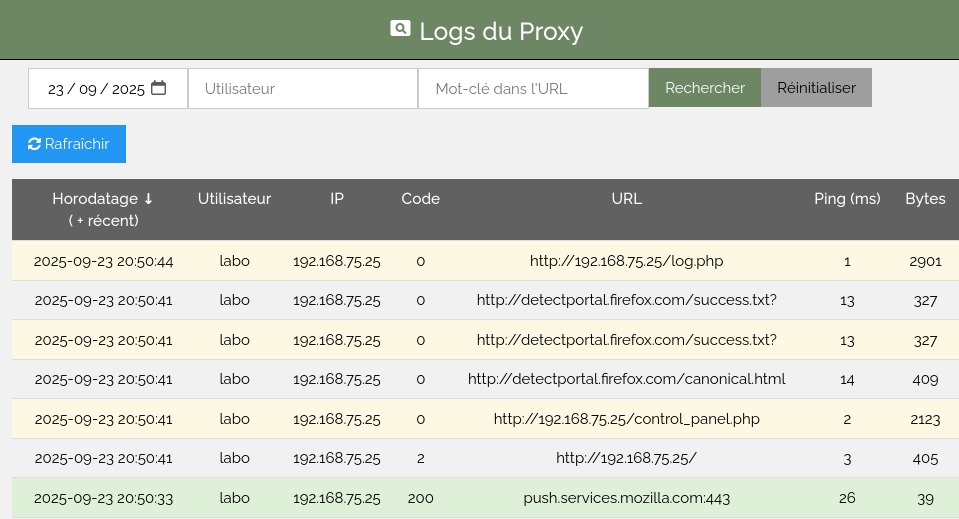Image resolution: width=959 pixels, height=519 pixels.
Task: Focus the Mot-clé dans l'URL field
Action: [533, 88]
